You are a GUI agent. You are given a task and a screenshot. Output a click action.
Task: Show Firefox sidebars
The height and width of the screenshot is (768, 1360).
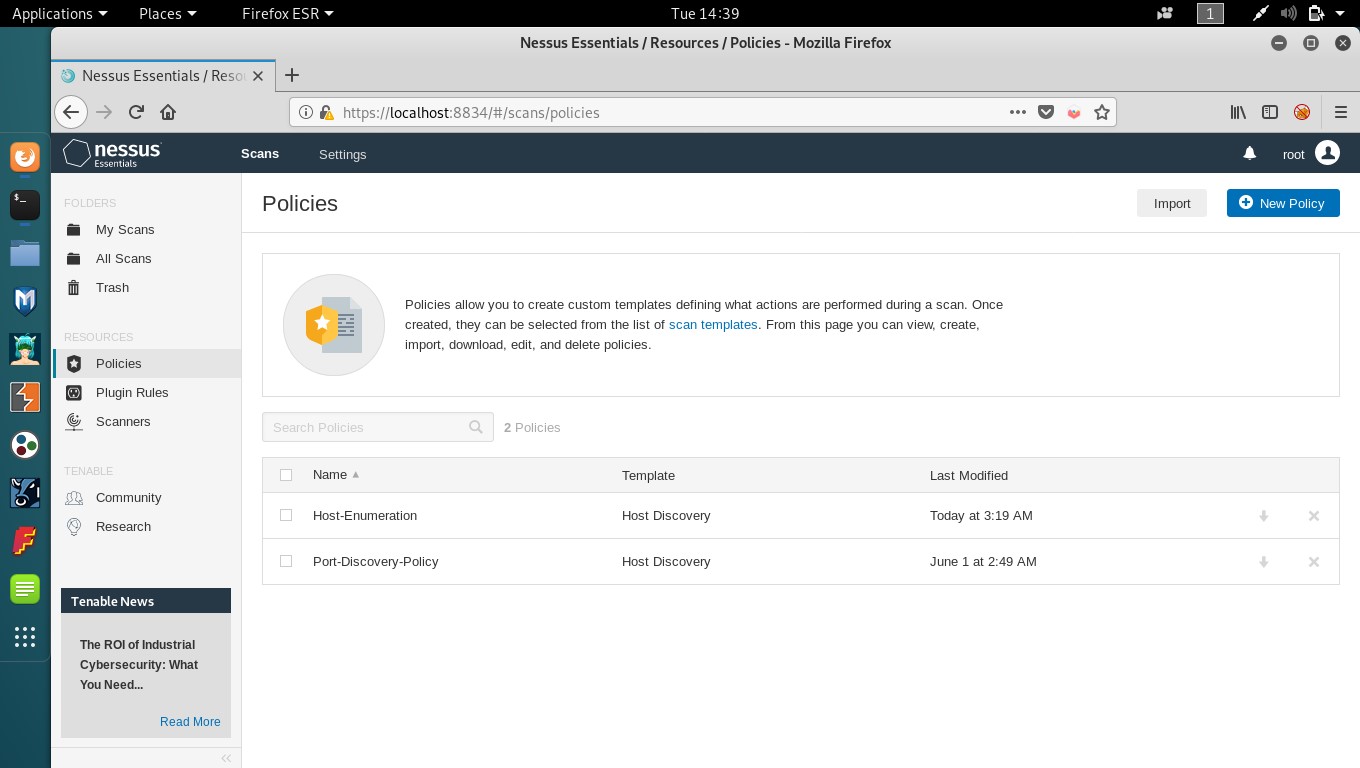point(1270,112)
